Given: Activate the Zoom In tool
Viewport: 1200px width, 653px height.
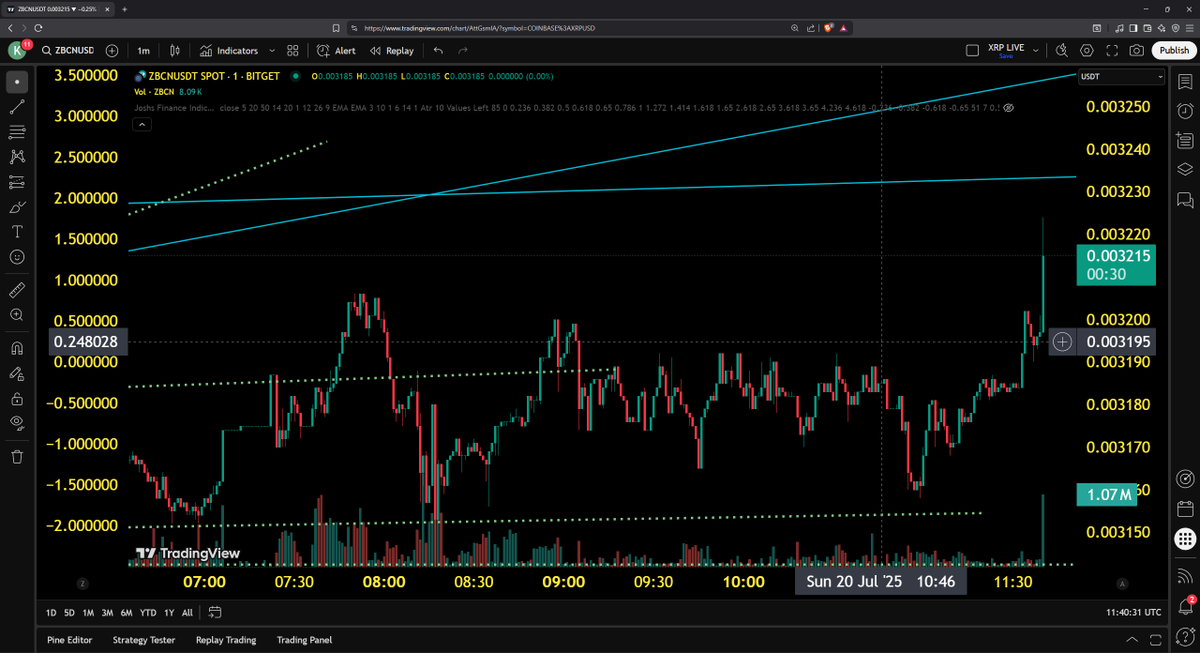Looking at the screenshot, I should point(17,315).
